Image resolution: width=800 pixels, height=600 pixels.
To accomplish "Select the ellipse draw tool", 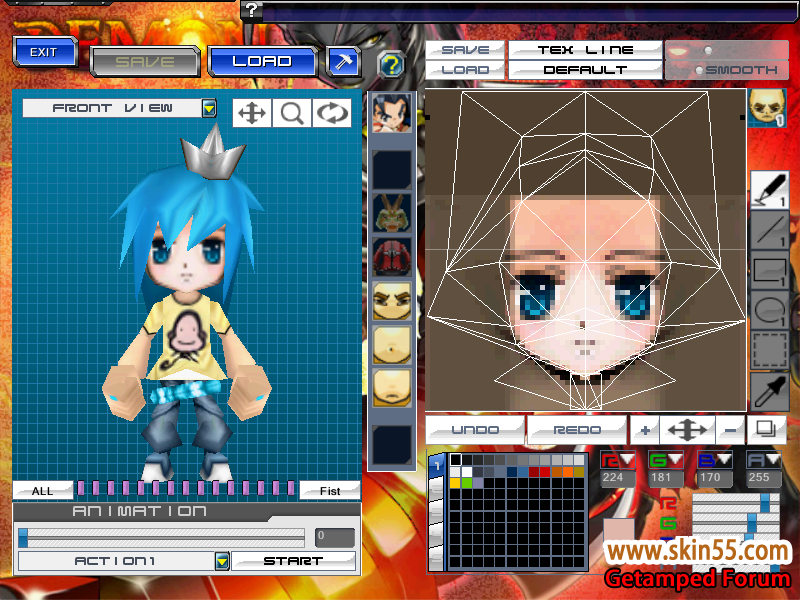I will coord(769,311).
